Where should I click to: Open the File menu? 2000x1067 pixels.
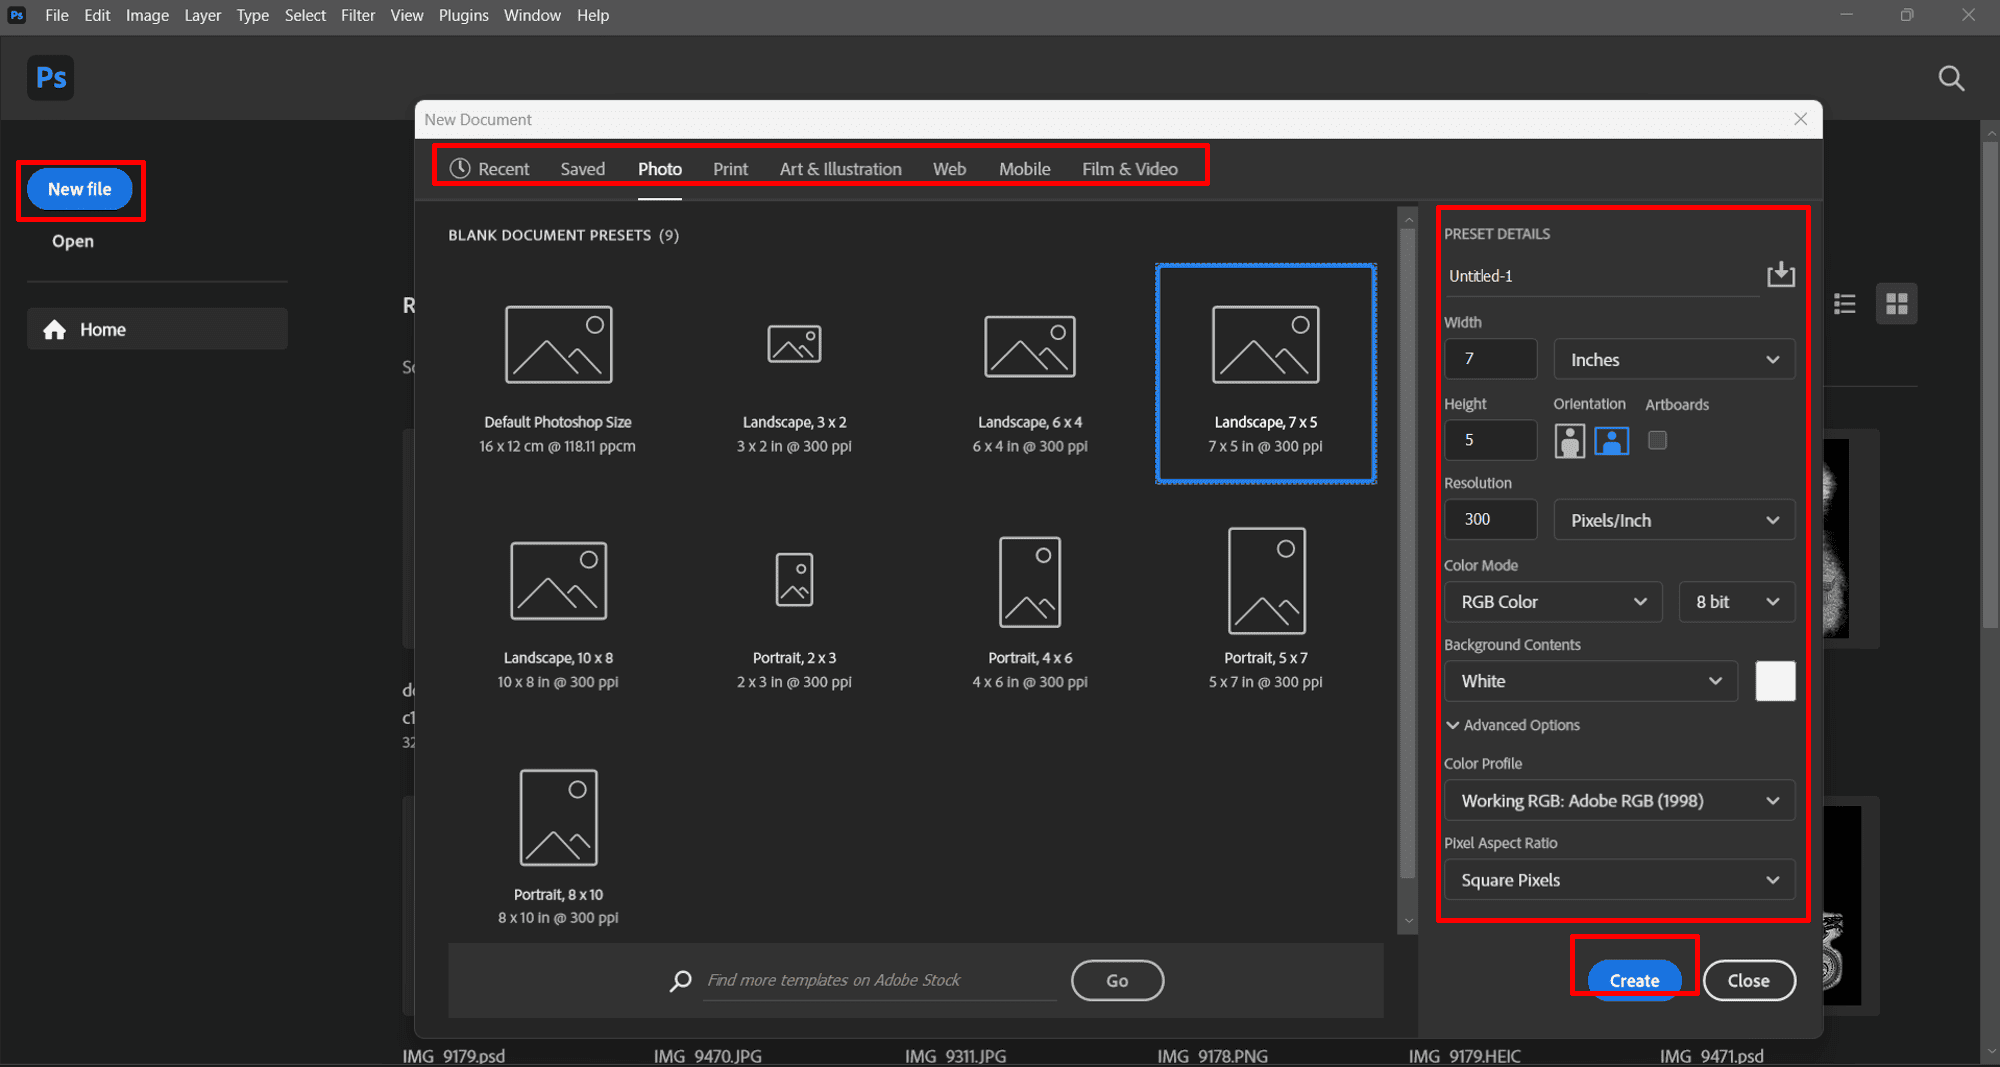(x=57, y=15)
